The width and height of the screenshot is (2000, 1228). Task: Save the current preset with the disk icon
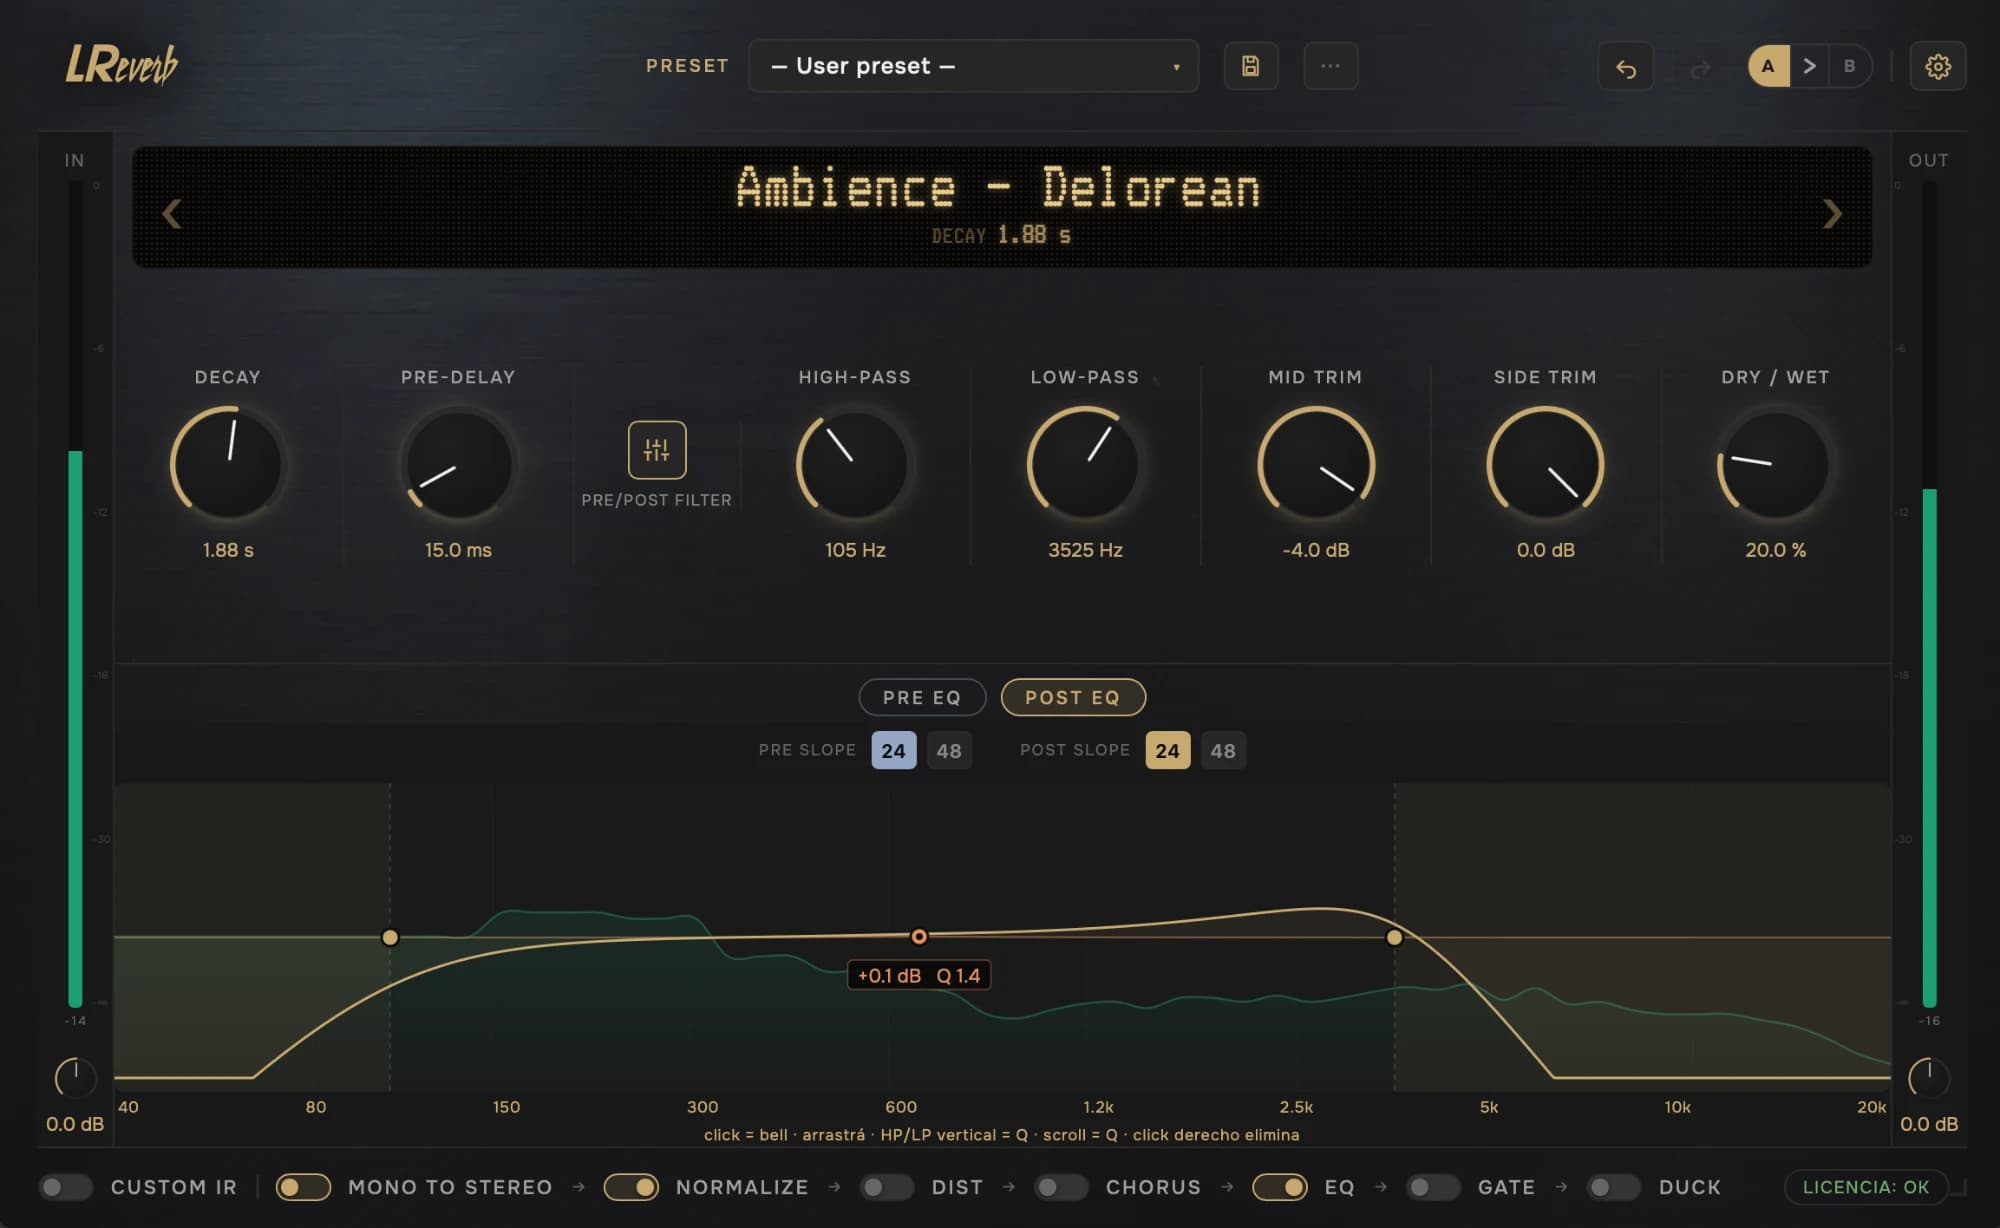coord(1250,66)
